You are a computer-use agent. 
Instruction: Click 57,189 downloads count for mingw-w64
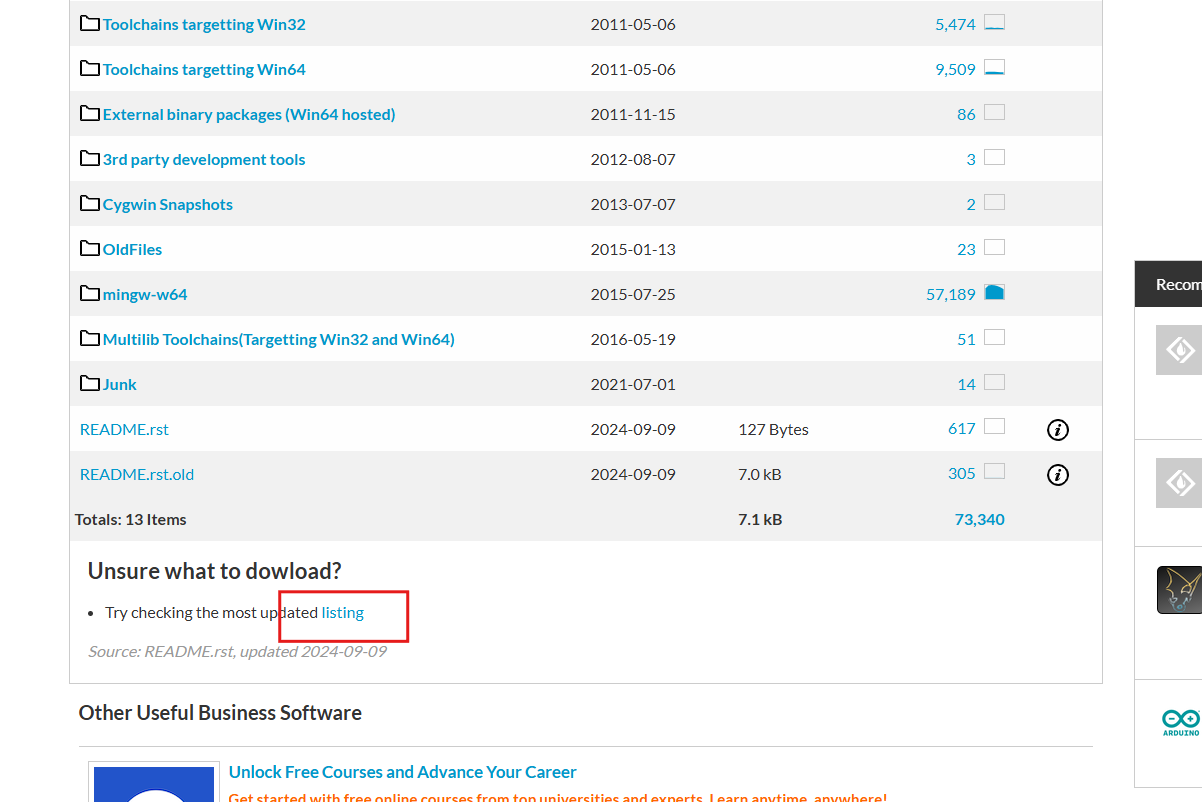(x=951, y=294)
